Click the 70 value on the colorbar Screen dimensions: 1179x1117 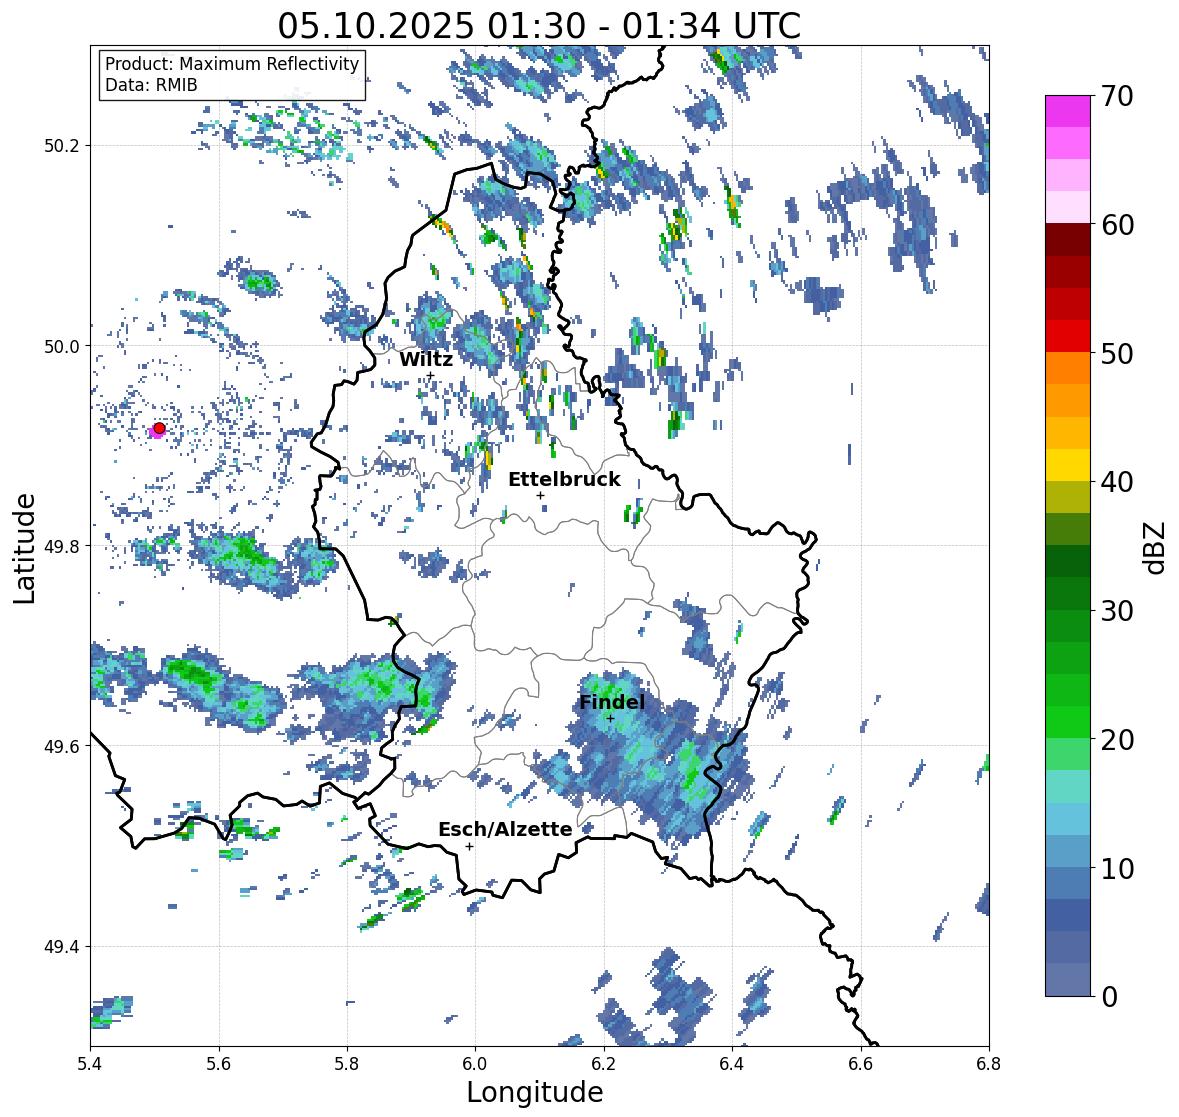(1117, 96)
